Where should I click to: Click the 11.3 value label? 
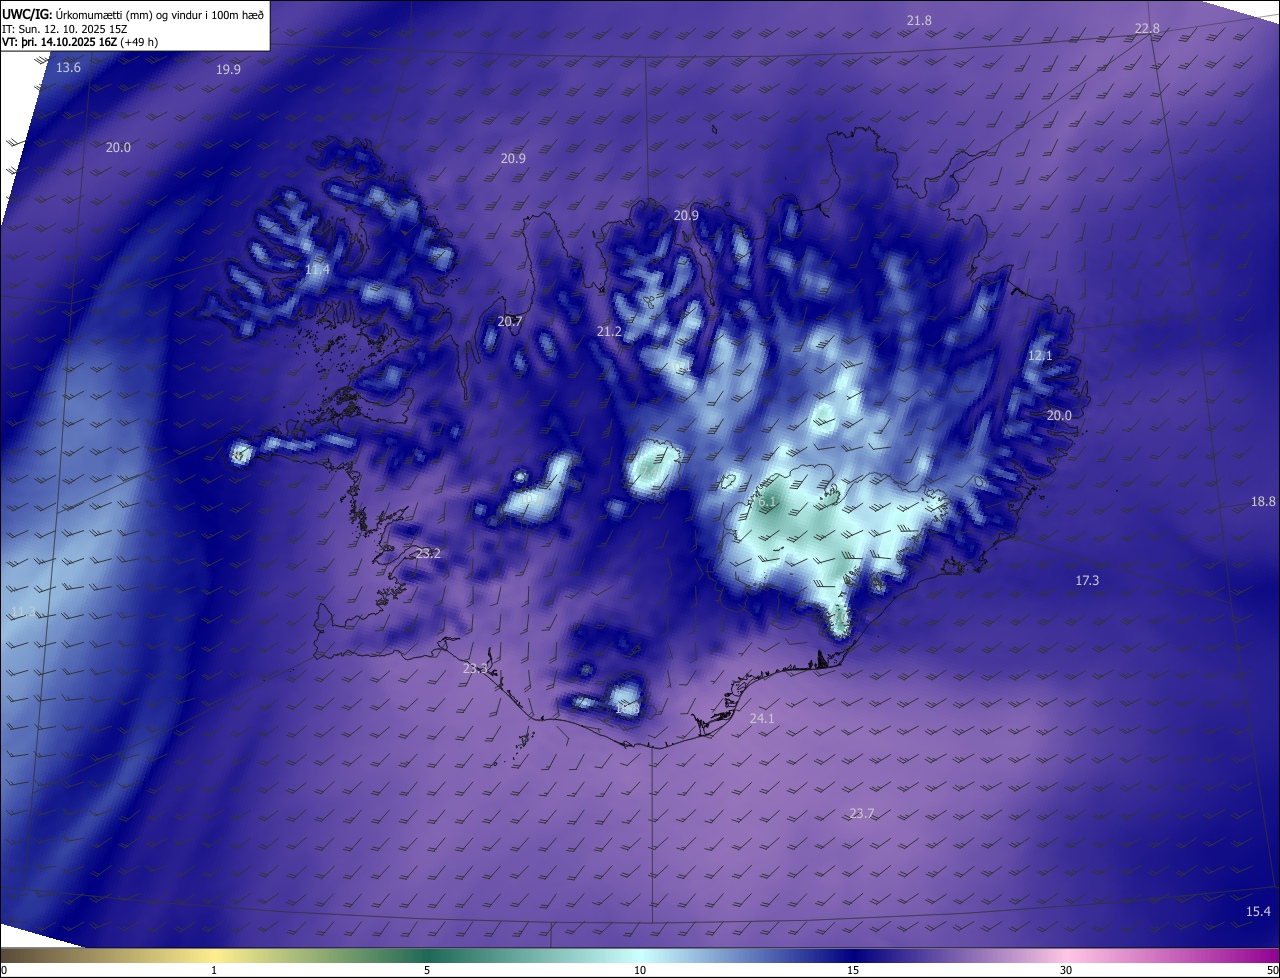tap(23, 611)
